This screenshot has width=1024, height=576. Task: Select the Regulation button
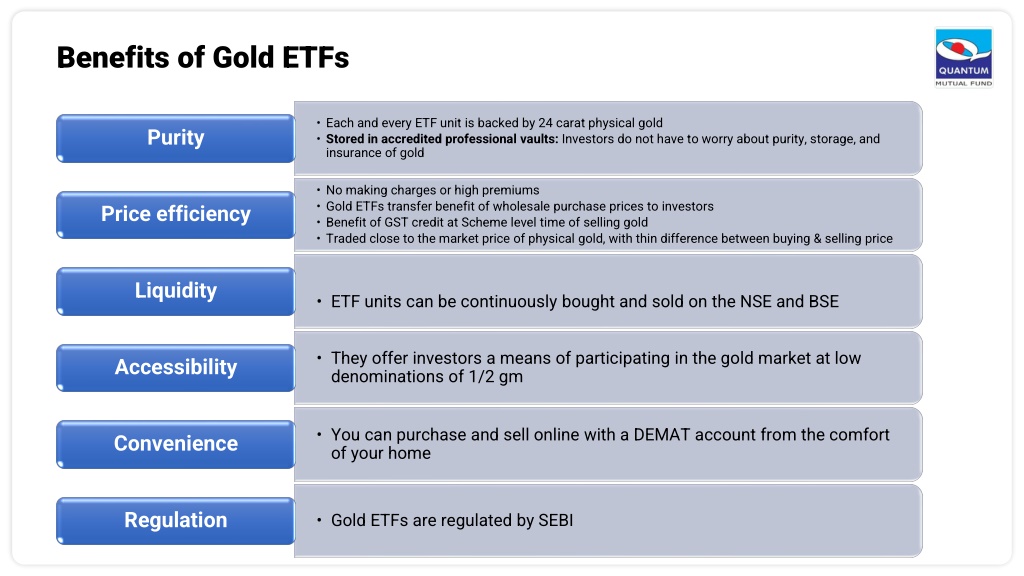pyautogui.click(x=176, y=520)
